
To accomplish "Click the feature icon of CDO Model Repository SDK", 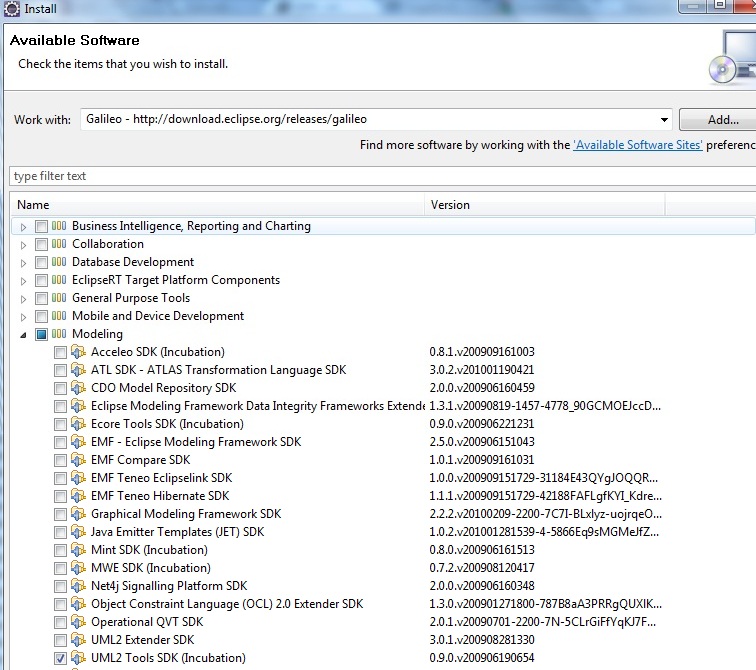I will pos(78,388).
